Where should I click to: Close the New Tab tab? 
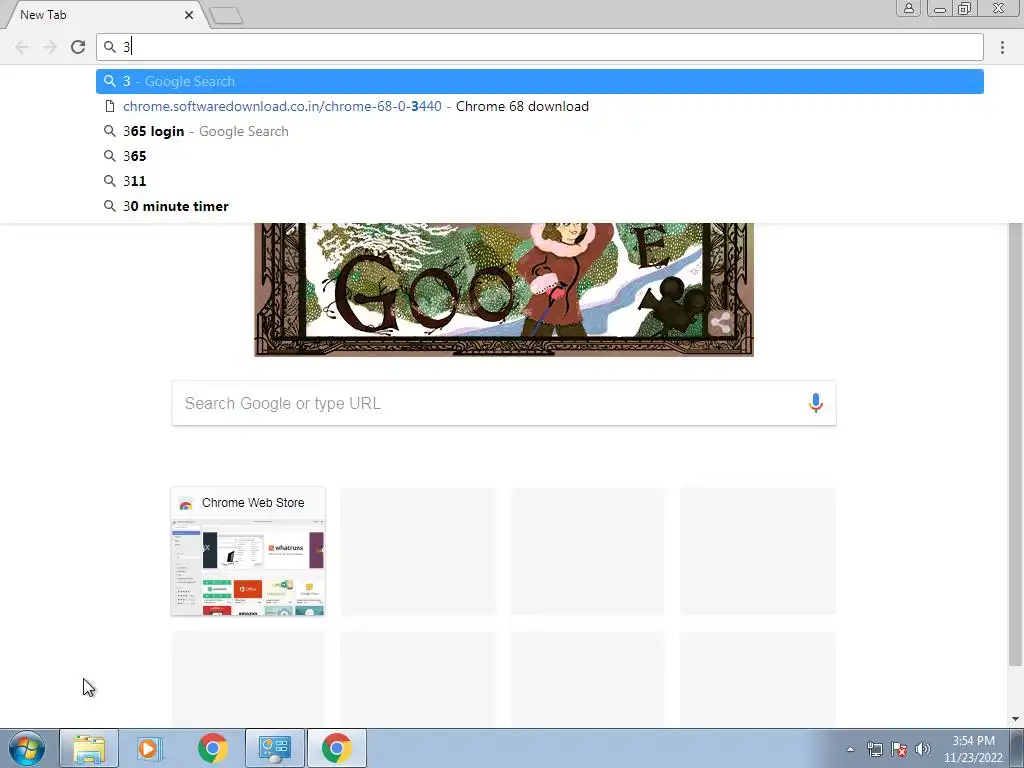(189, 14)
